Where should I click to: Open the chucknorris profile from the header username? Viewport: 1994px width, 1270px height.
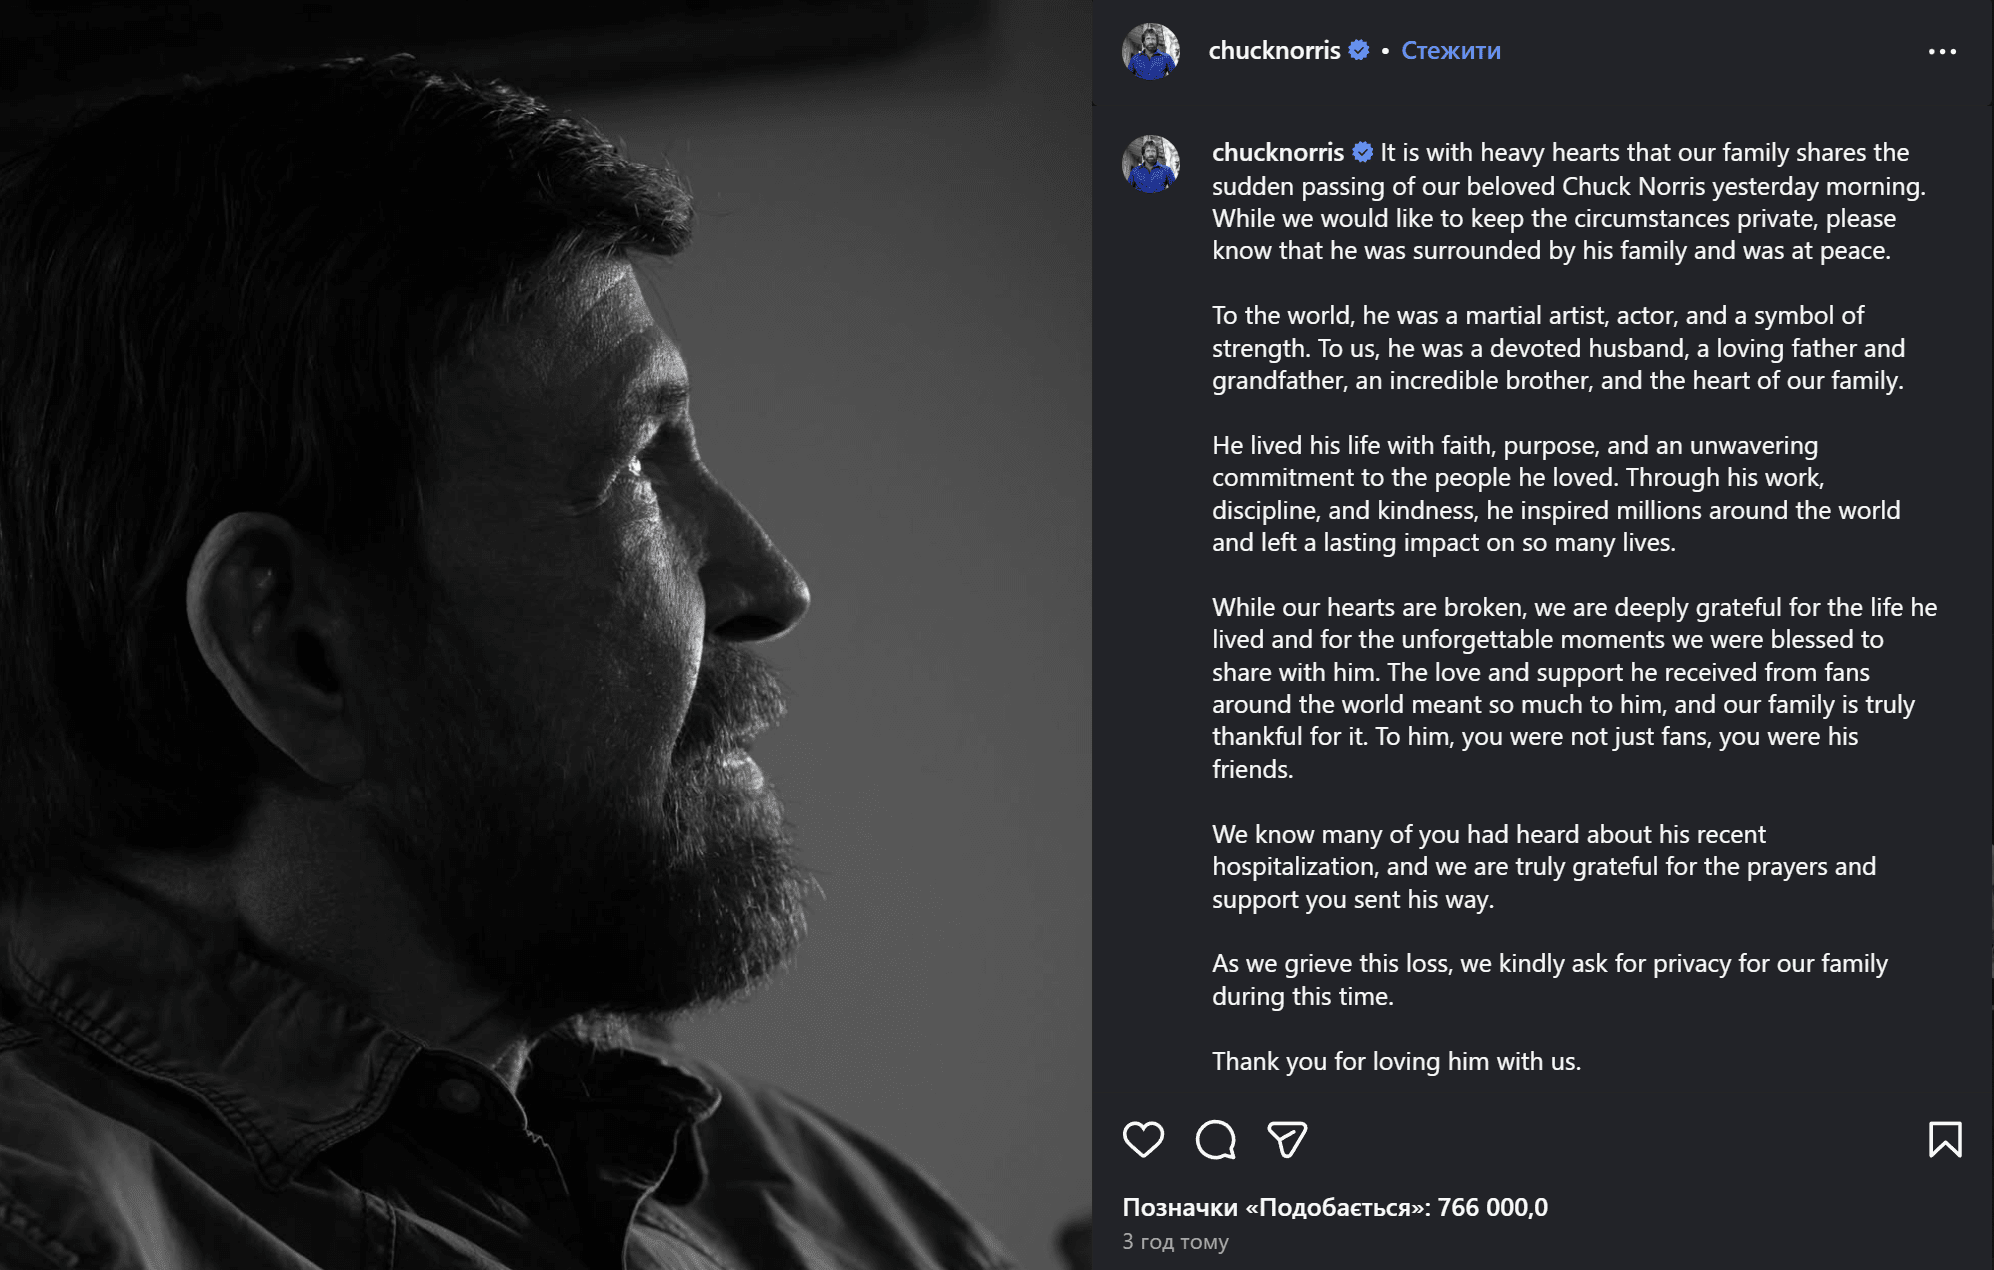[x=1274, y=50]
